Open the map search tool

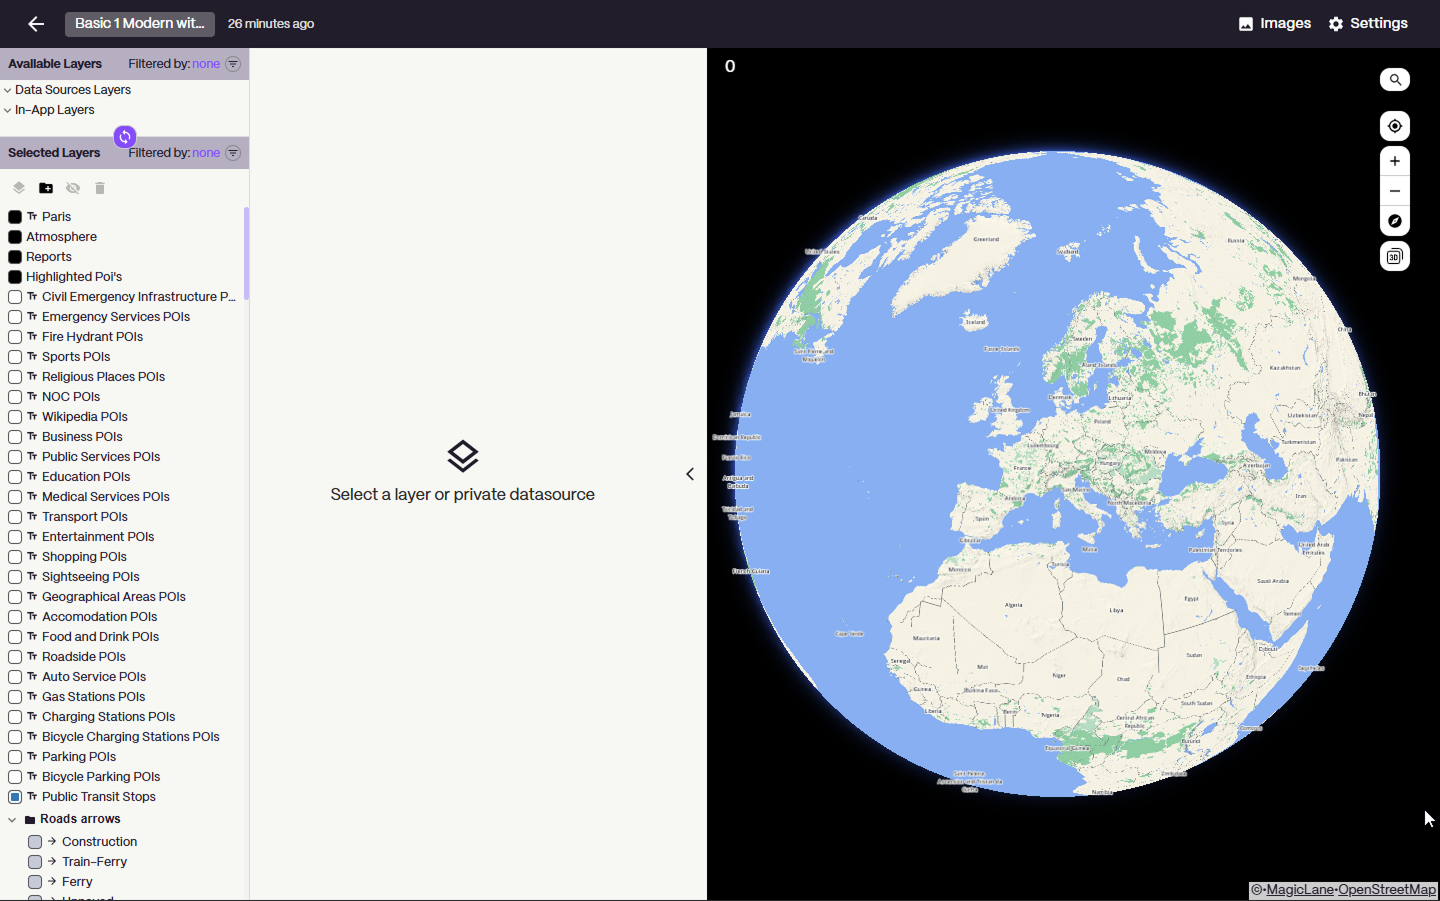(1394, 80)
